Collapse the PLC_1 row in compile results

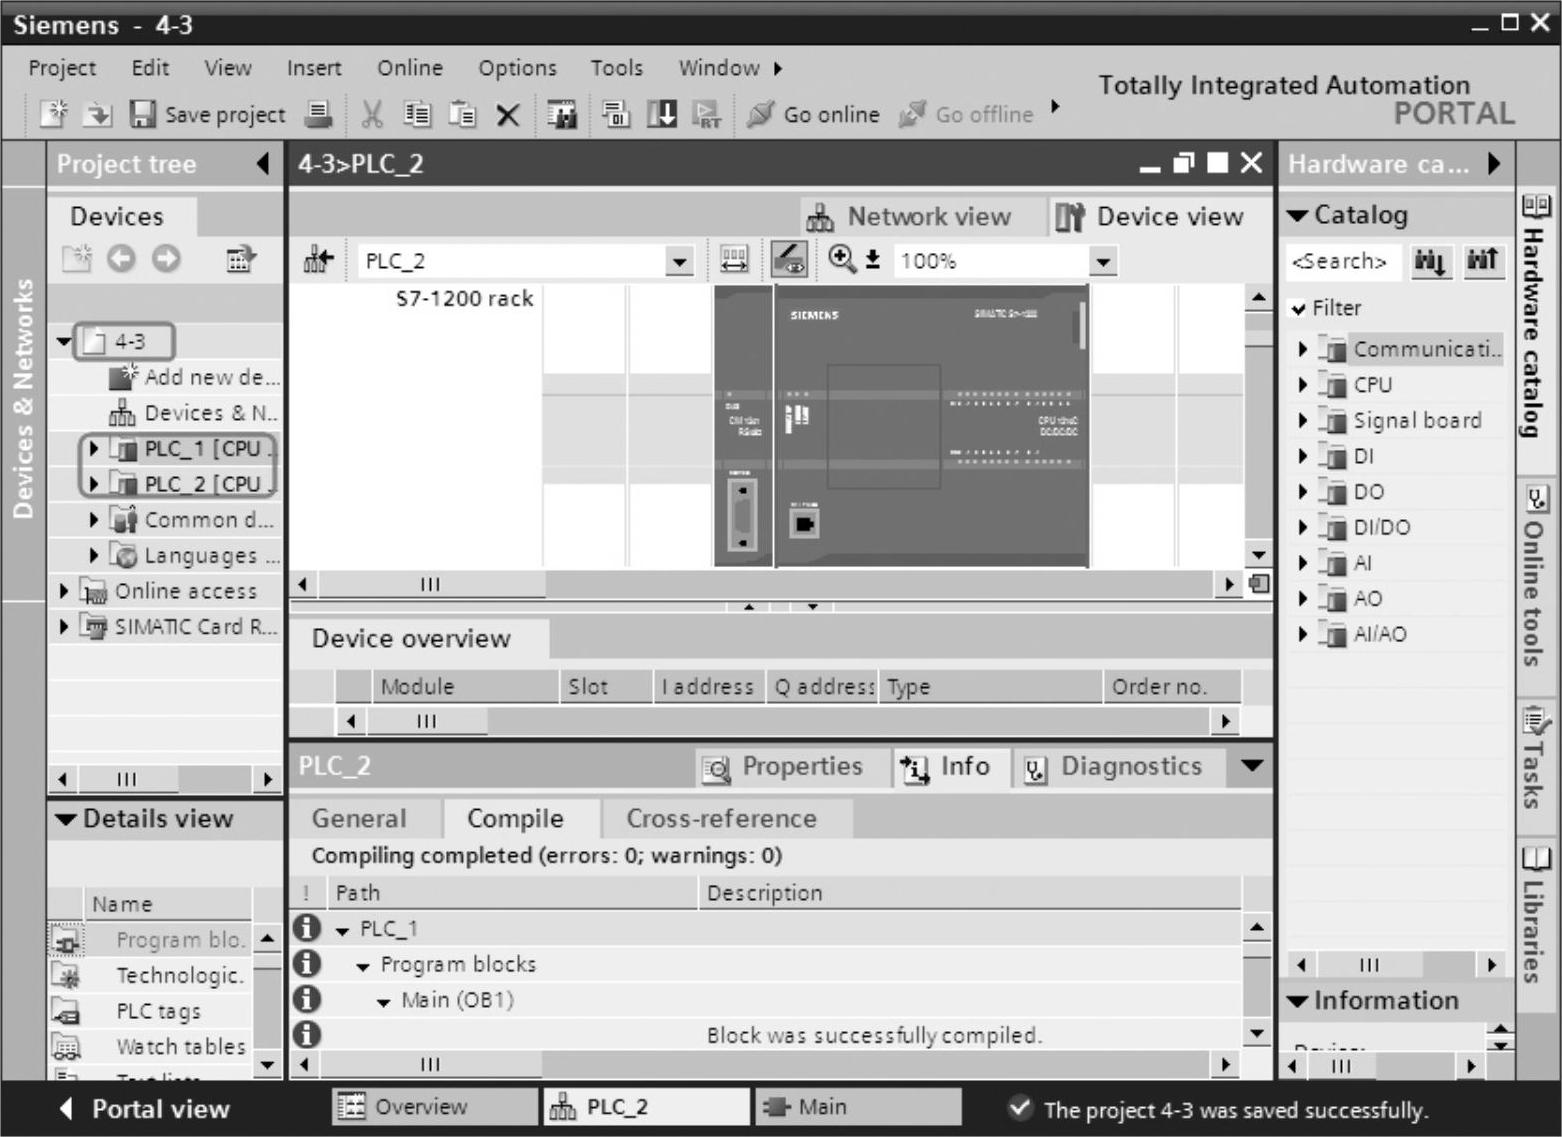[x=342, y=930]
